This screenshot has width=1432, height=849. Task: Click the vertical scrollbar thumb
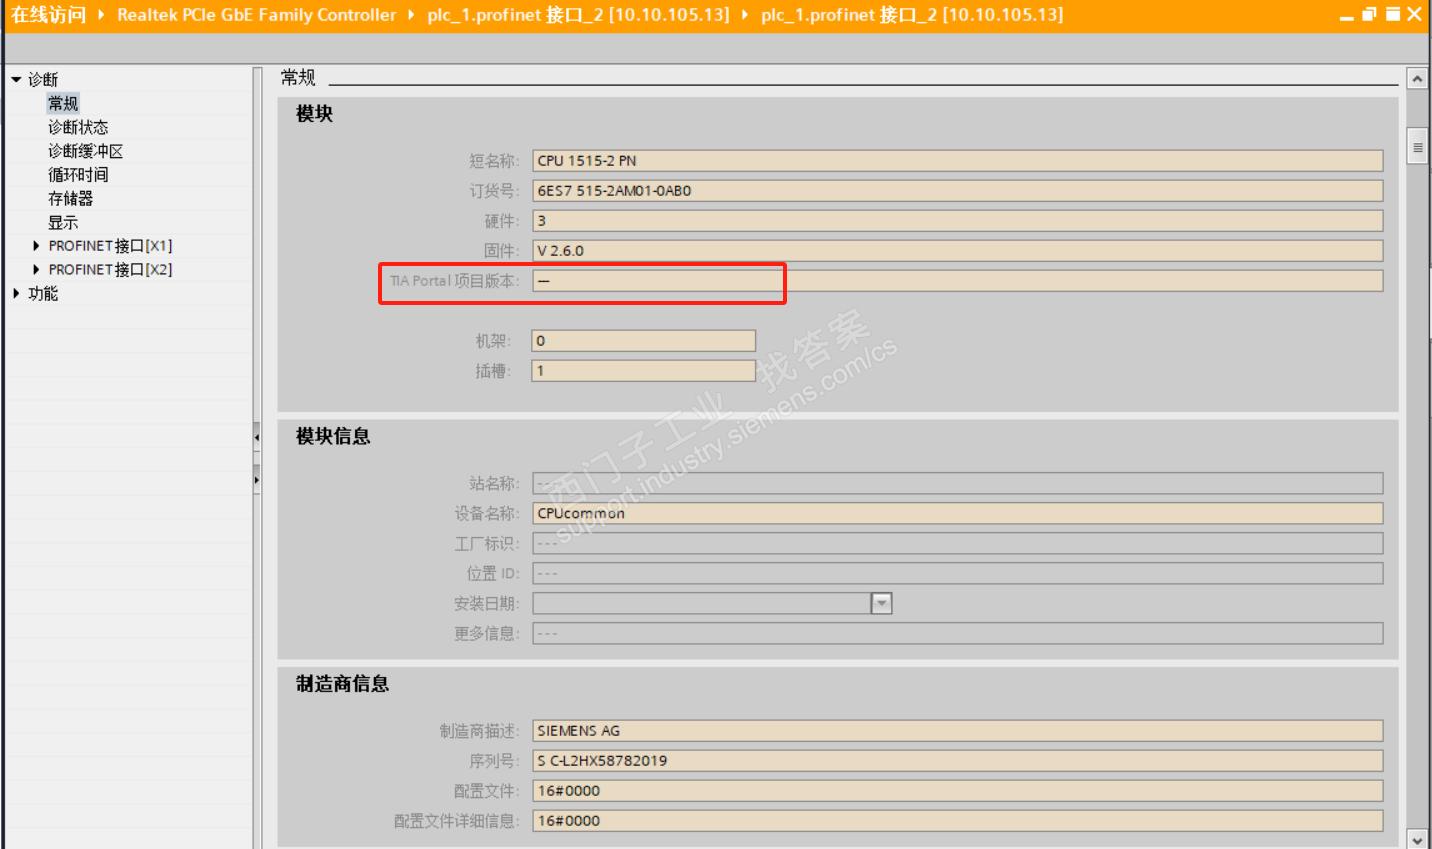(1417, 146)
